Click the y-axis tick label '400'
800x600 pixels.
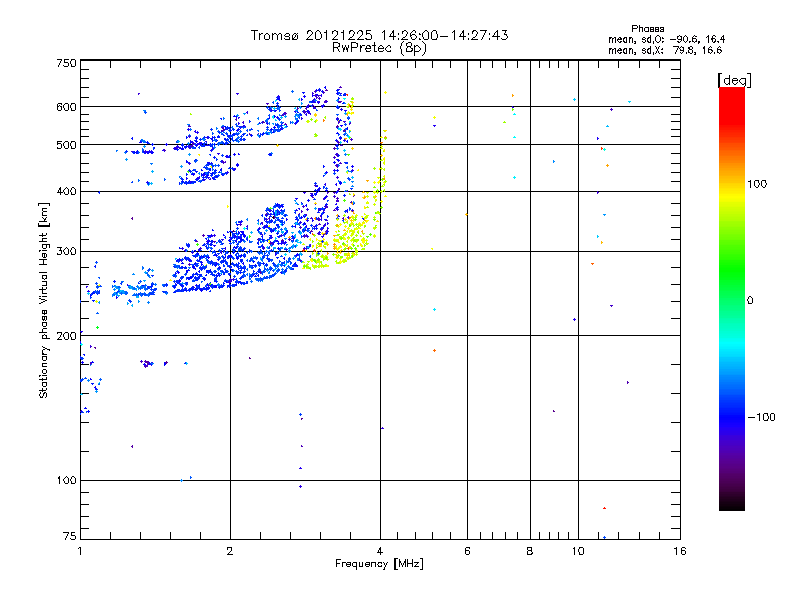point(66,191)
